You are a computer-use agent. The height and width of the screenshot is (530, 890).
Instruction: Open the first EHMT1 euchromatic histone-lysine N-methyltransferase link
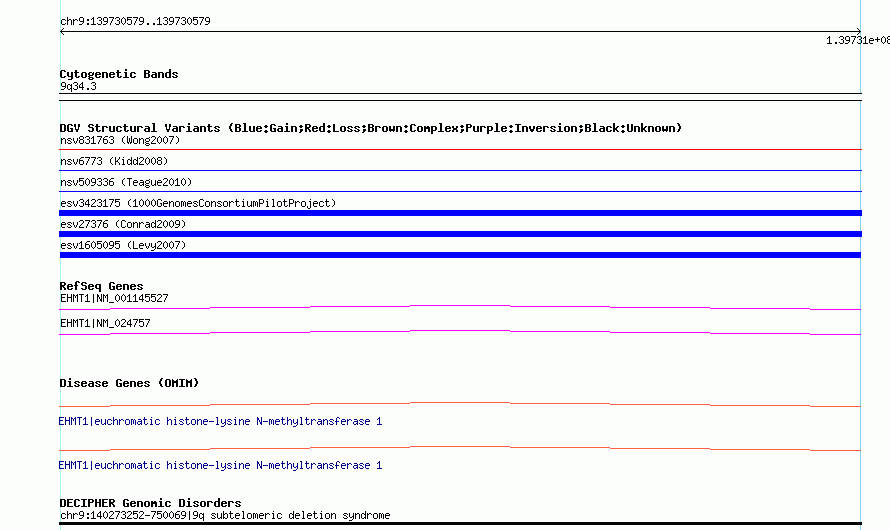pyautogui.click(x=220, y=421)
